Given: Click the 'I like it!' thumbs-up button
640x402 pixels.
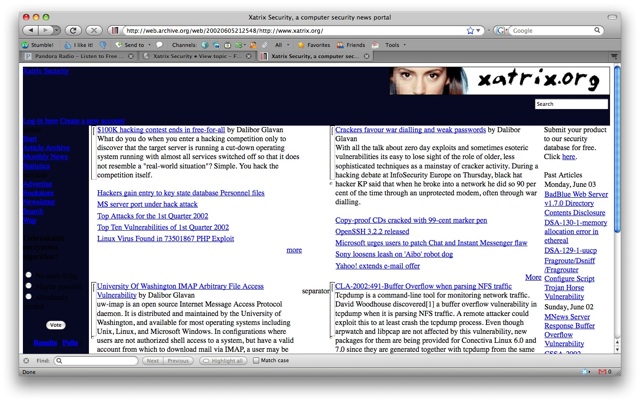Looking at the screenshot, I should (x=78, y=45).
